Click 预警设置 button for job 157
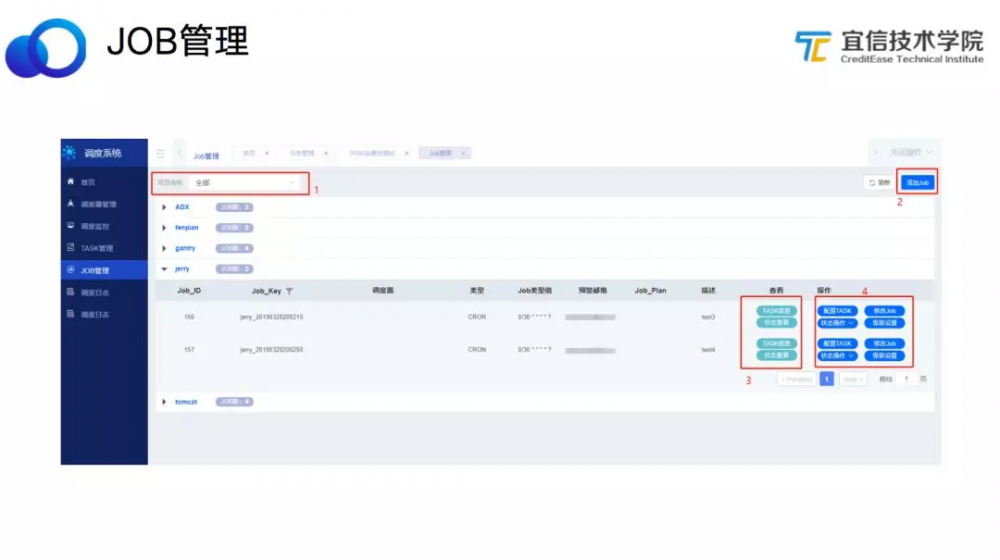Viewport: 1000px width, 560px height. [885, 356]
